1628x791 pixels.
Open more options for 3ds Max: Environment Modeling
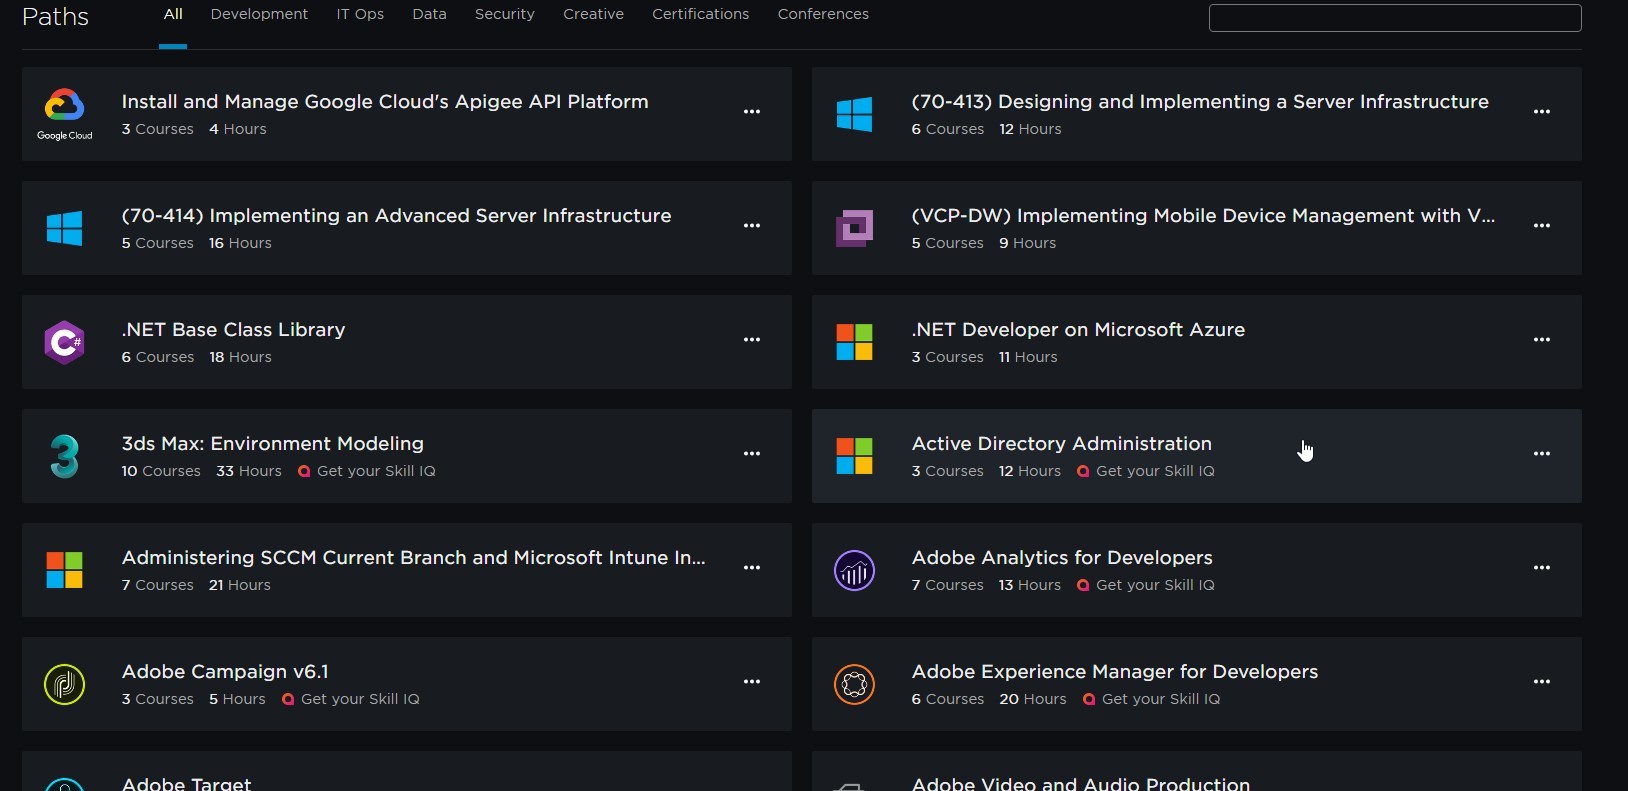coord(752,454)
